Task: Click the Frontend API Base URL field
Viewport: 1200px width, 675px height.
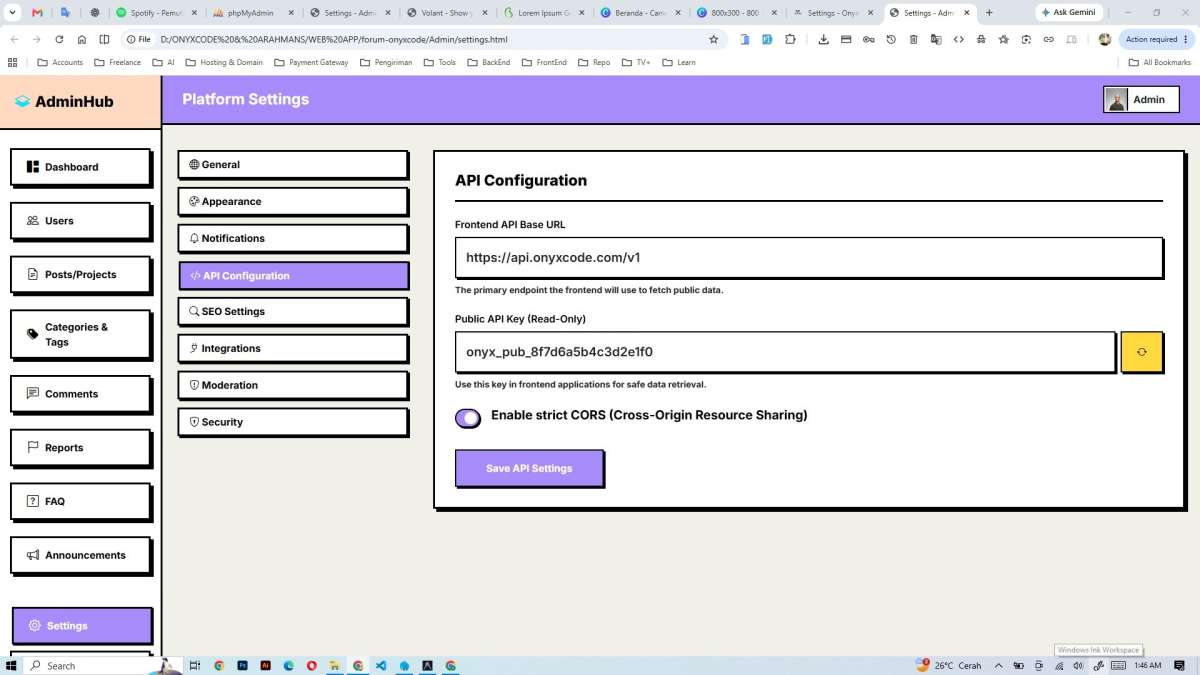Action: click(x=808, y=257)
